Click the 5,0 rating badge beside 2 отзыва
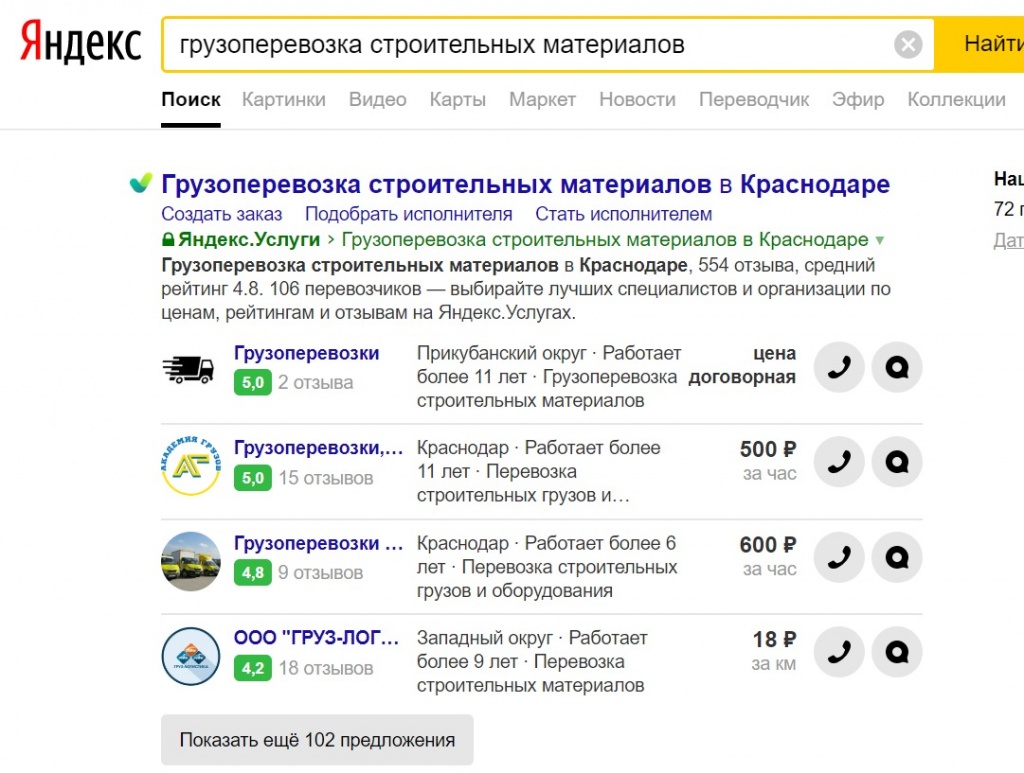Viewport: 1024px width, 773px height. 253,383
